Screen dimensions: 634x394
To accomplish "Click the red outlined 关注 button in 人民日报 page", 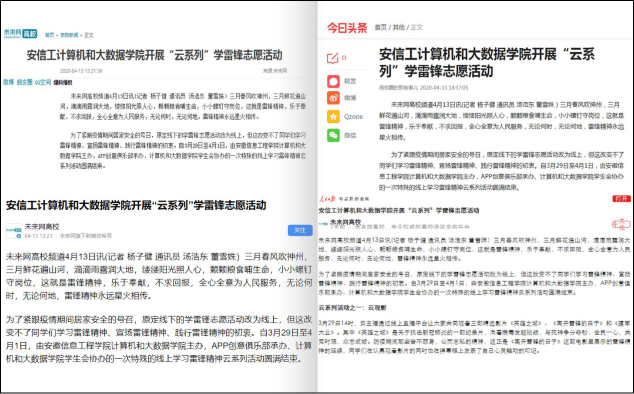I will [x=621, y=224].
